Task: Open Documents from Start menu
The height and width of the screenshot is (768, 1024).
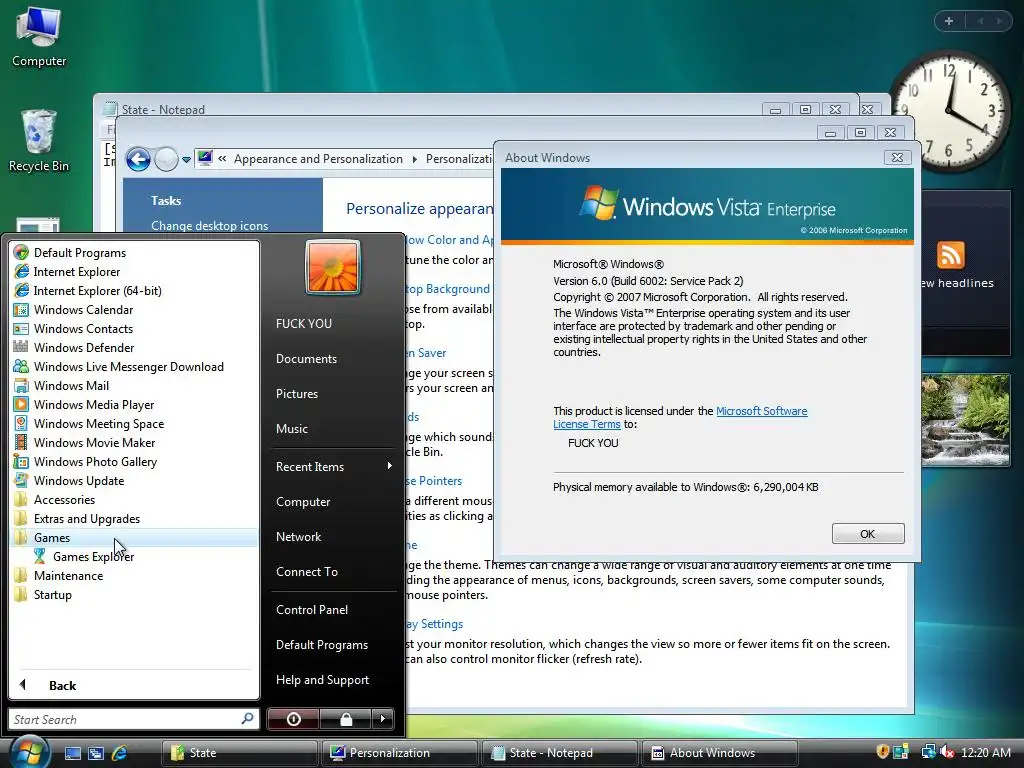Action: (x=306, y=359)
